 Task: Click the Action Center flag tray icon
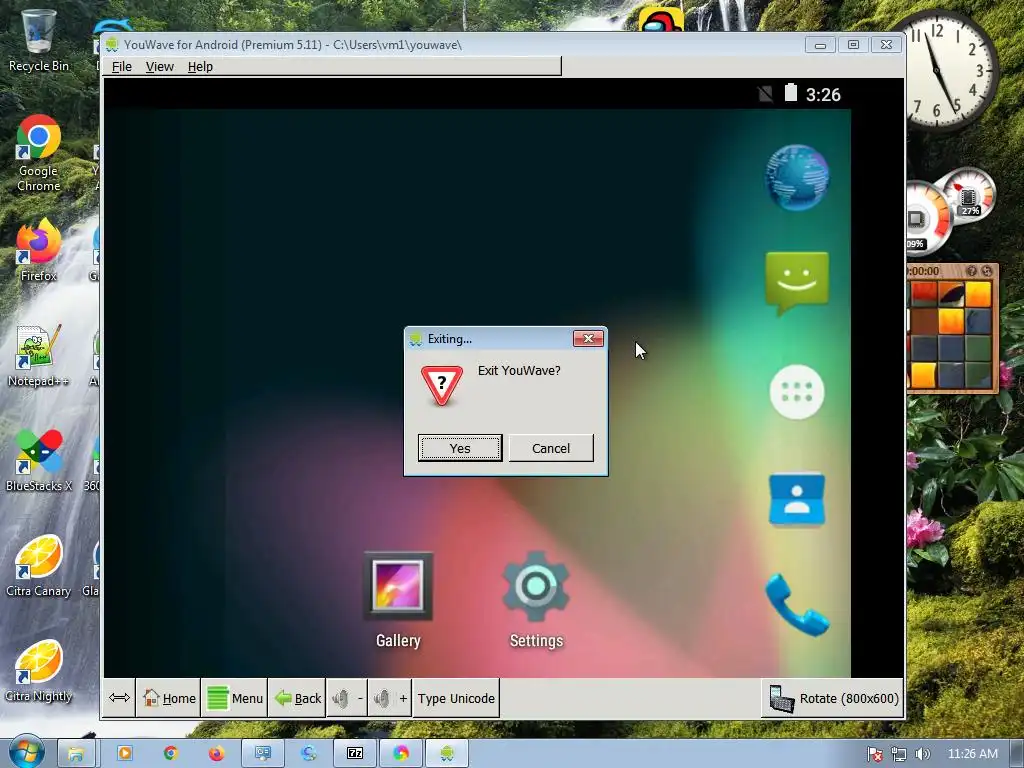pos(874,754)
